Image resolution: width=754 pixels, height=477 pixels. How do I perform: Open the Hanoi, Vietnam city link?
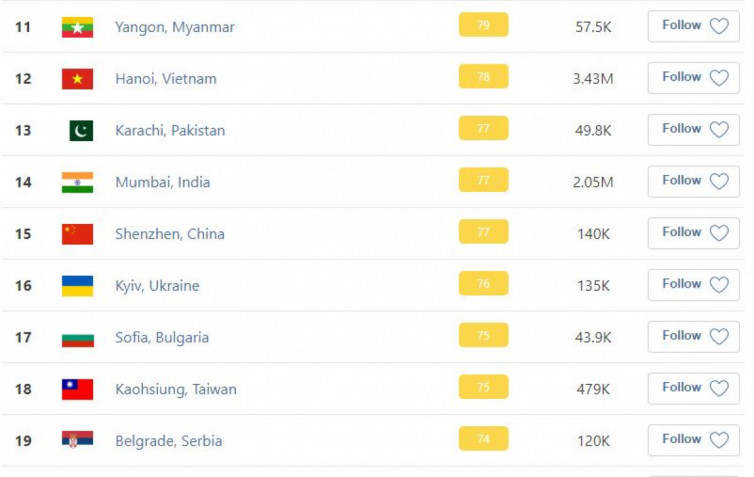click(166, 79)
